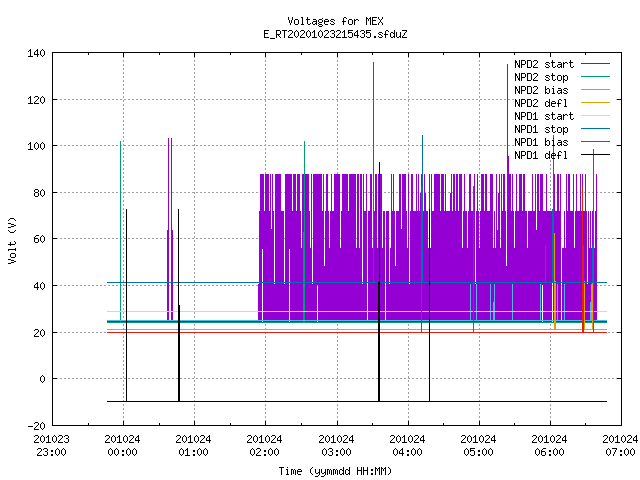Viewport: 640px width, 480px height.
Task: Click the orange NPD2 defl legend line
Action: point(595,102)
